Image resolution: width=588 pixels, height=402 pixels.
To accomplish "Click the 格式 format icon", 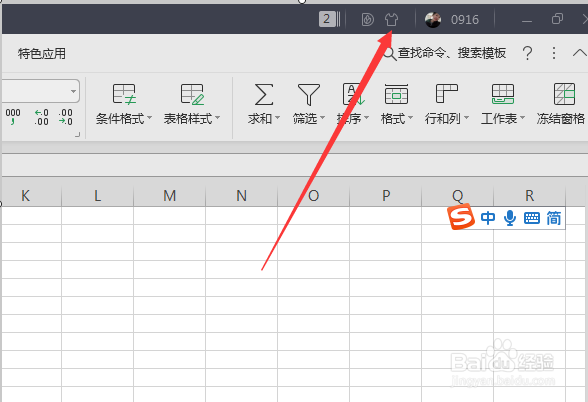I will [396, 94].
